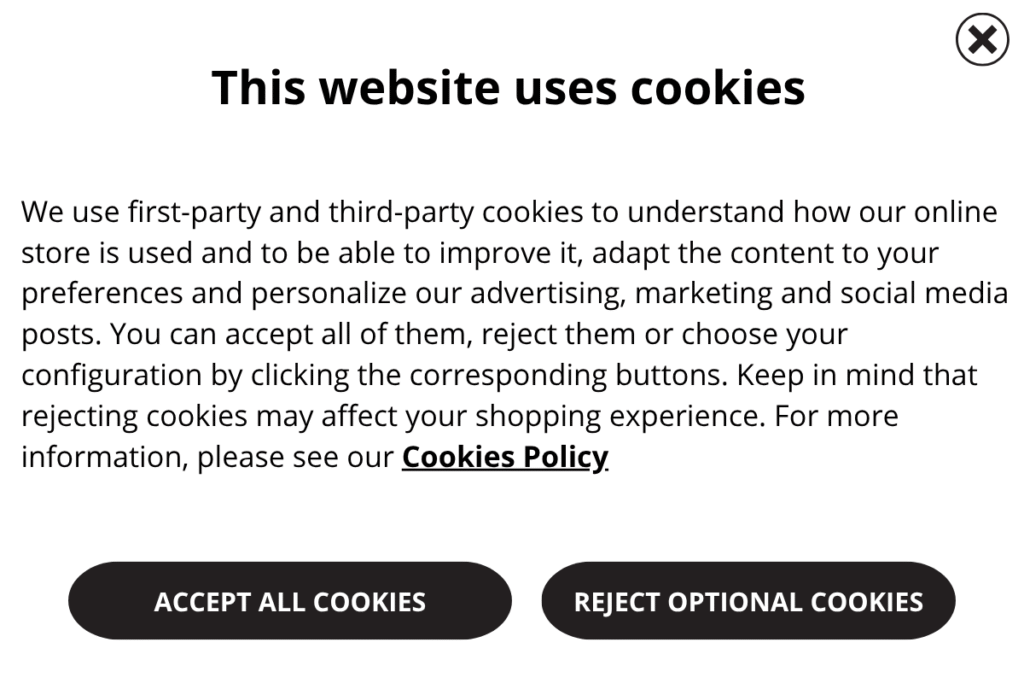Viewport: 1024px width, 683px height.
Task: Decline non-essential cookies
Action: [x=748, y=601]
